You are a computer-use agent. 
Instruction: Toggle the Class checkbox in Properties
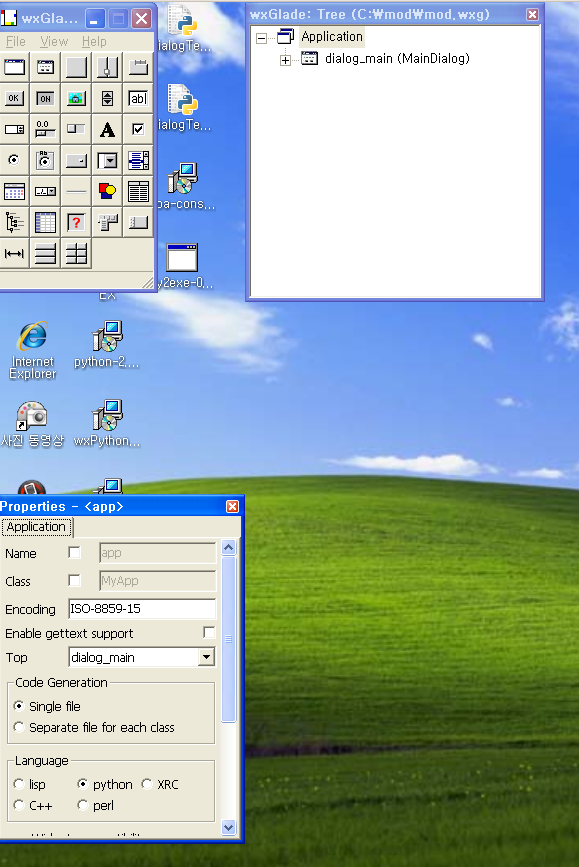tap(74, 580)
